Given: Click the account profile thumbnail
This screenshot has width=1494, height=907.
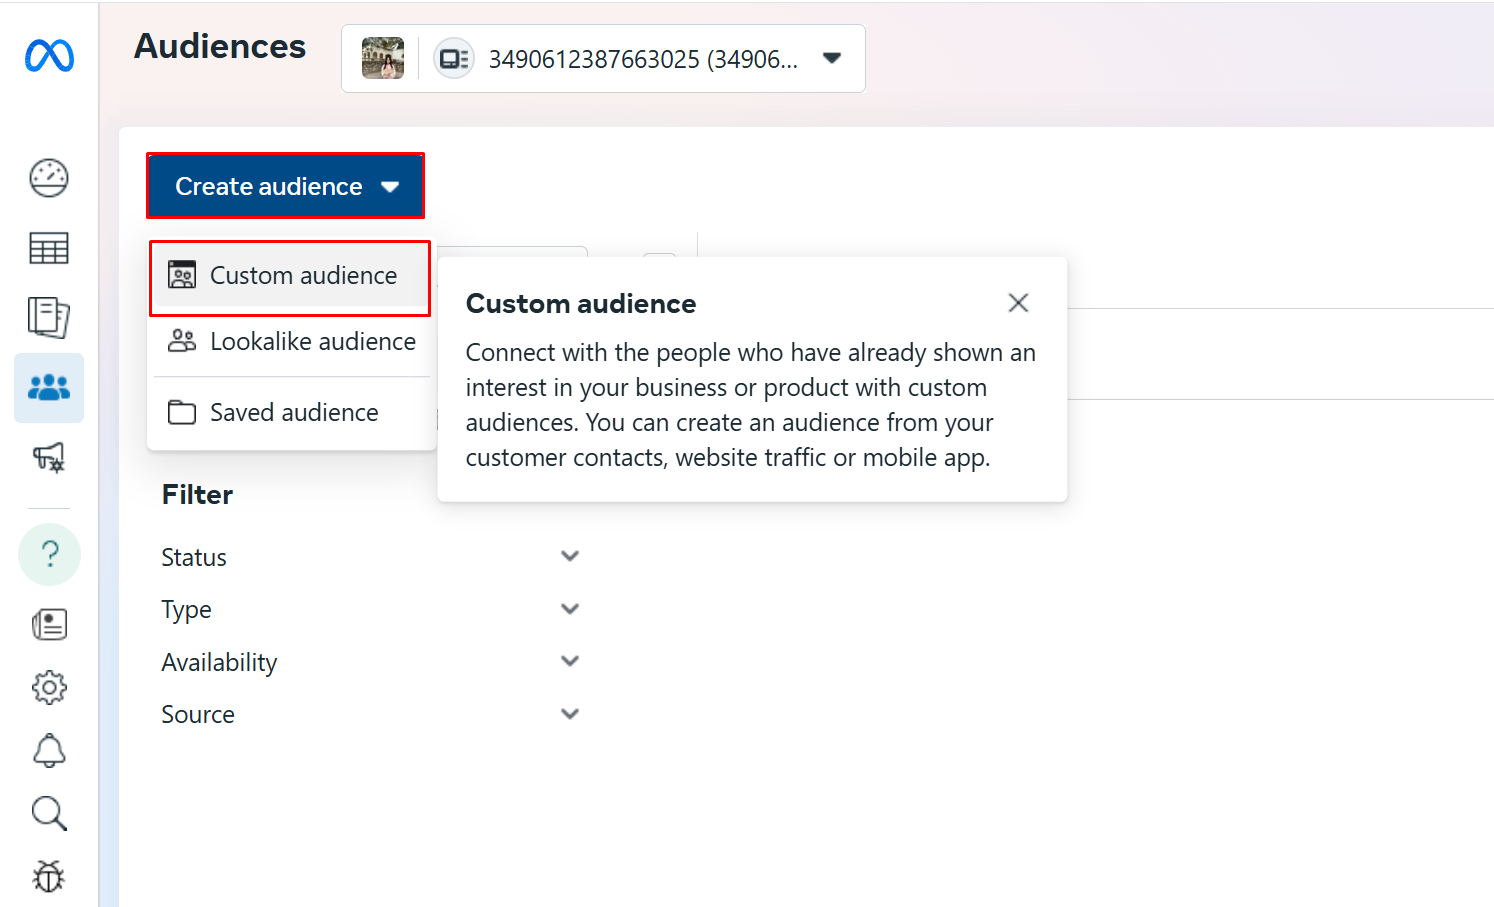Looking at the screenshot, I should coord(383,58).
